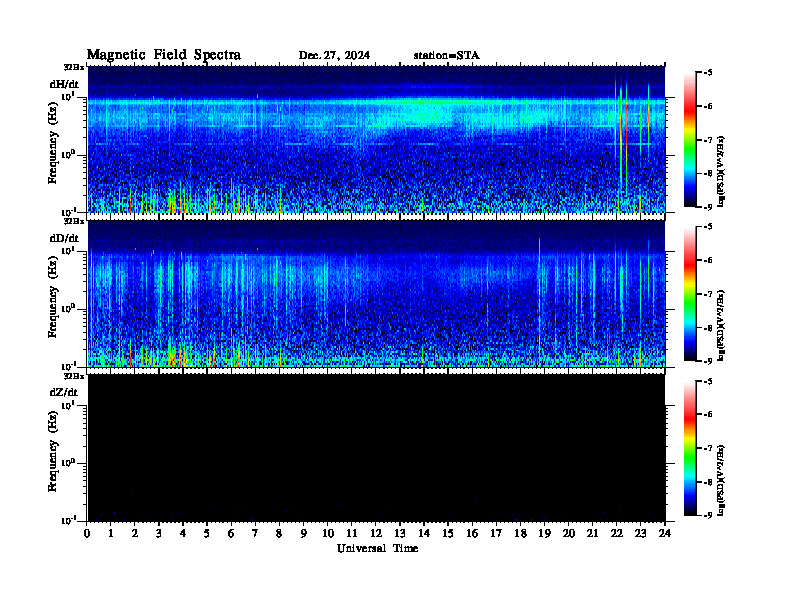
Task: Click hour tick label "19" on time axis
Action: [x=544, y=533]
